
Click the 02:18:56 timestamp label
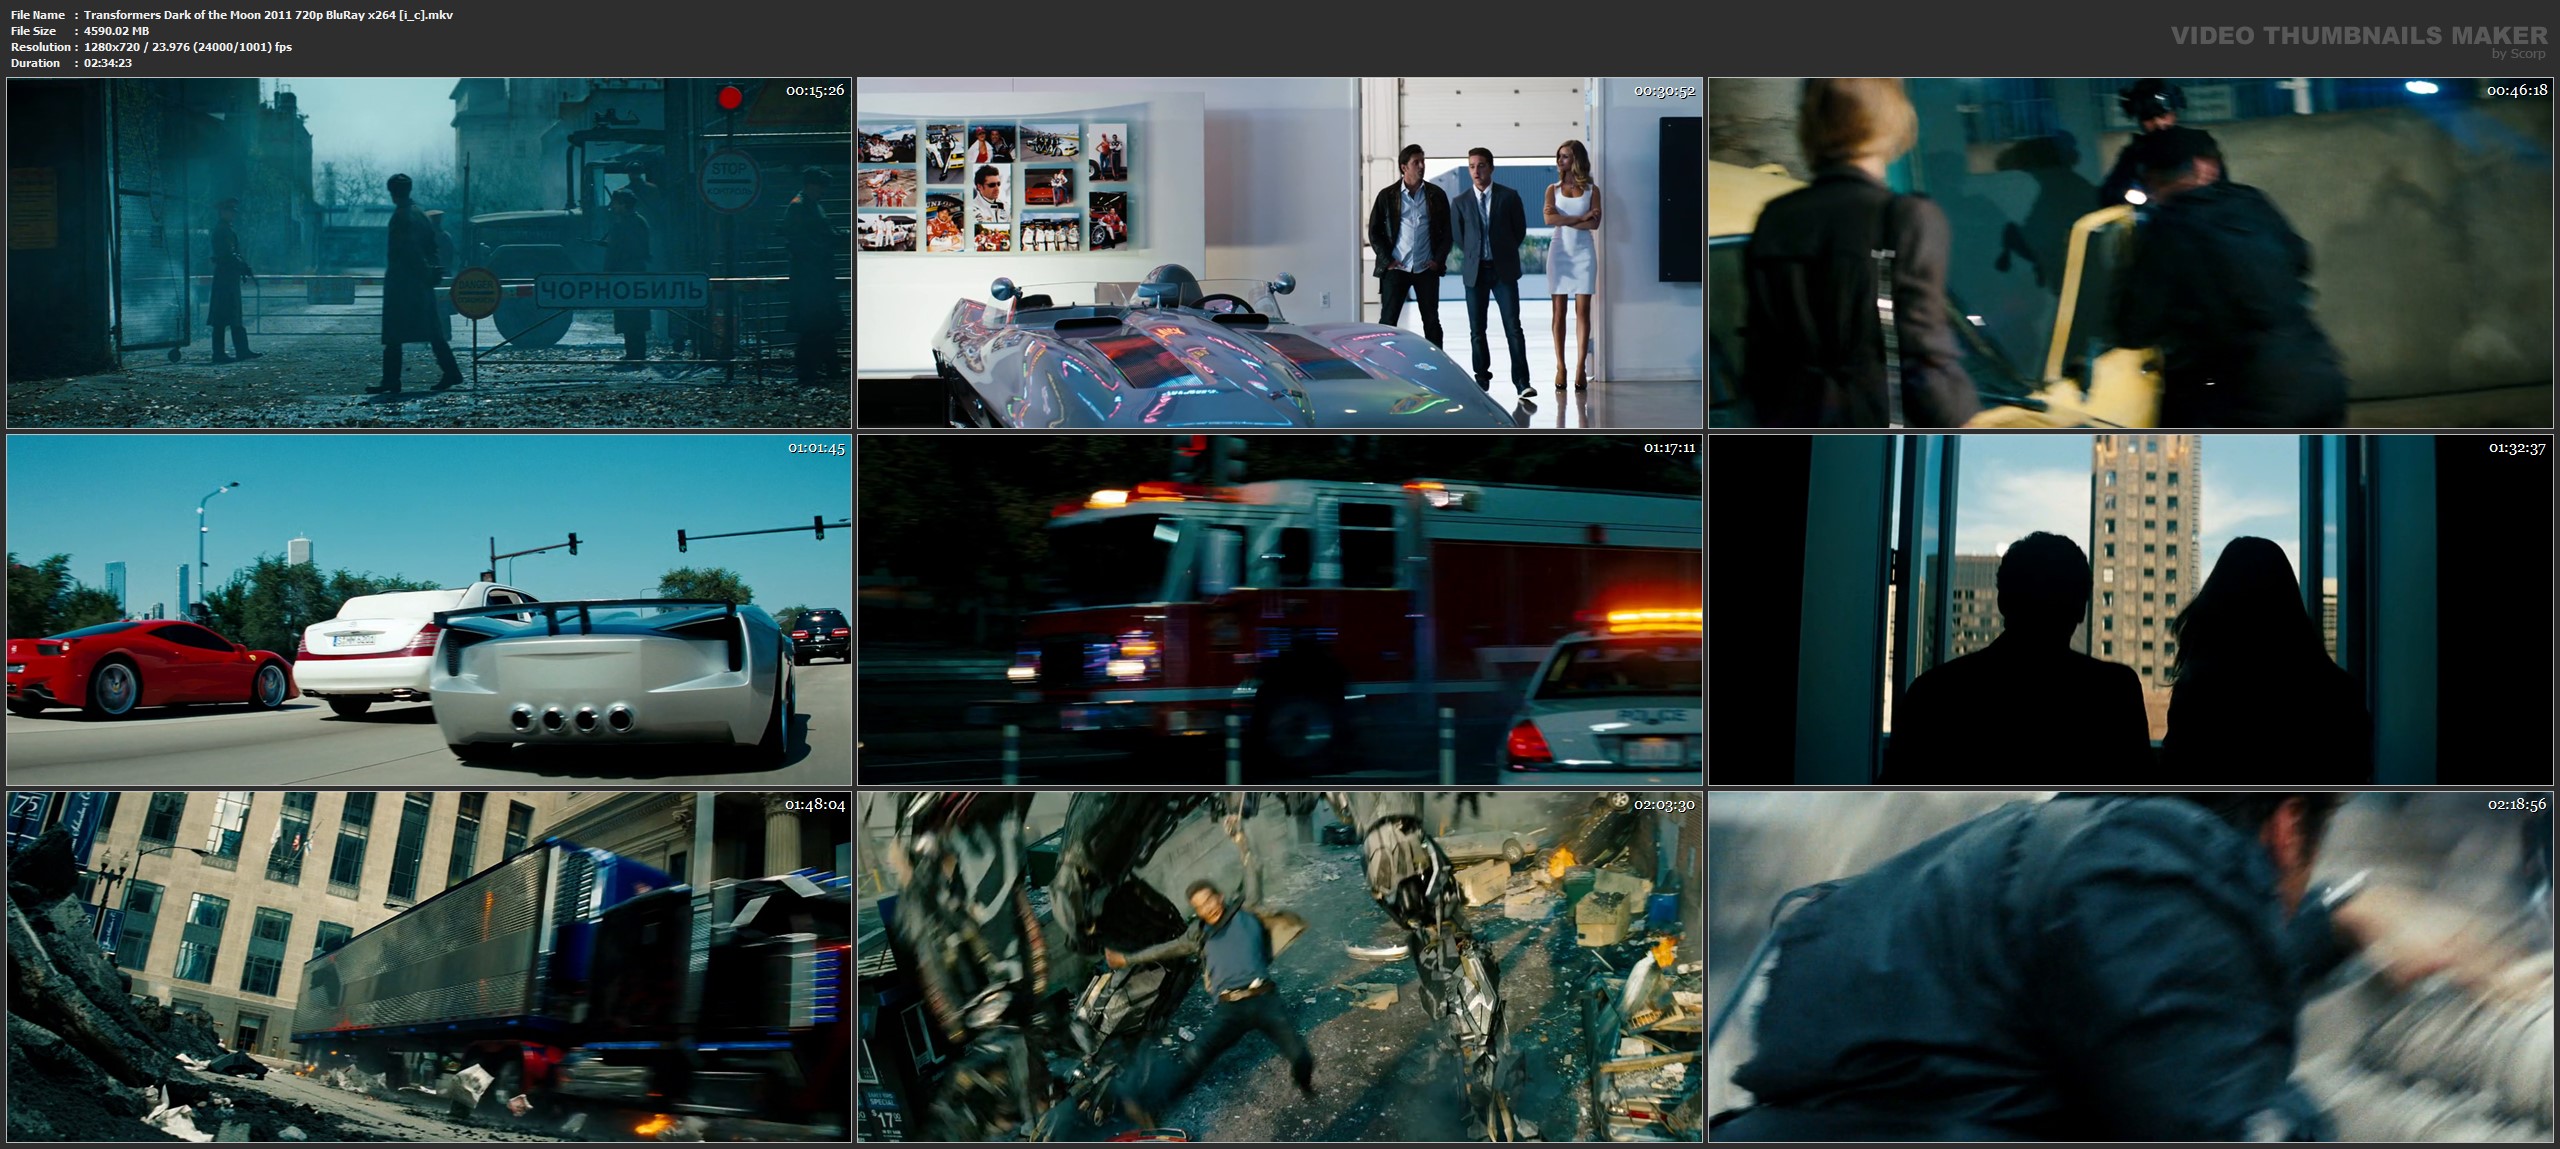click(2516, 805)
